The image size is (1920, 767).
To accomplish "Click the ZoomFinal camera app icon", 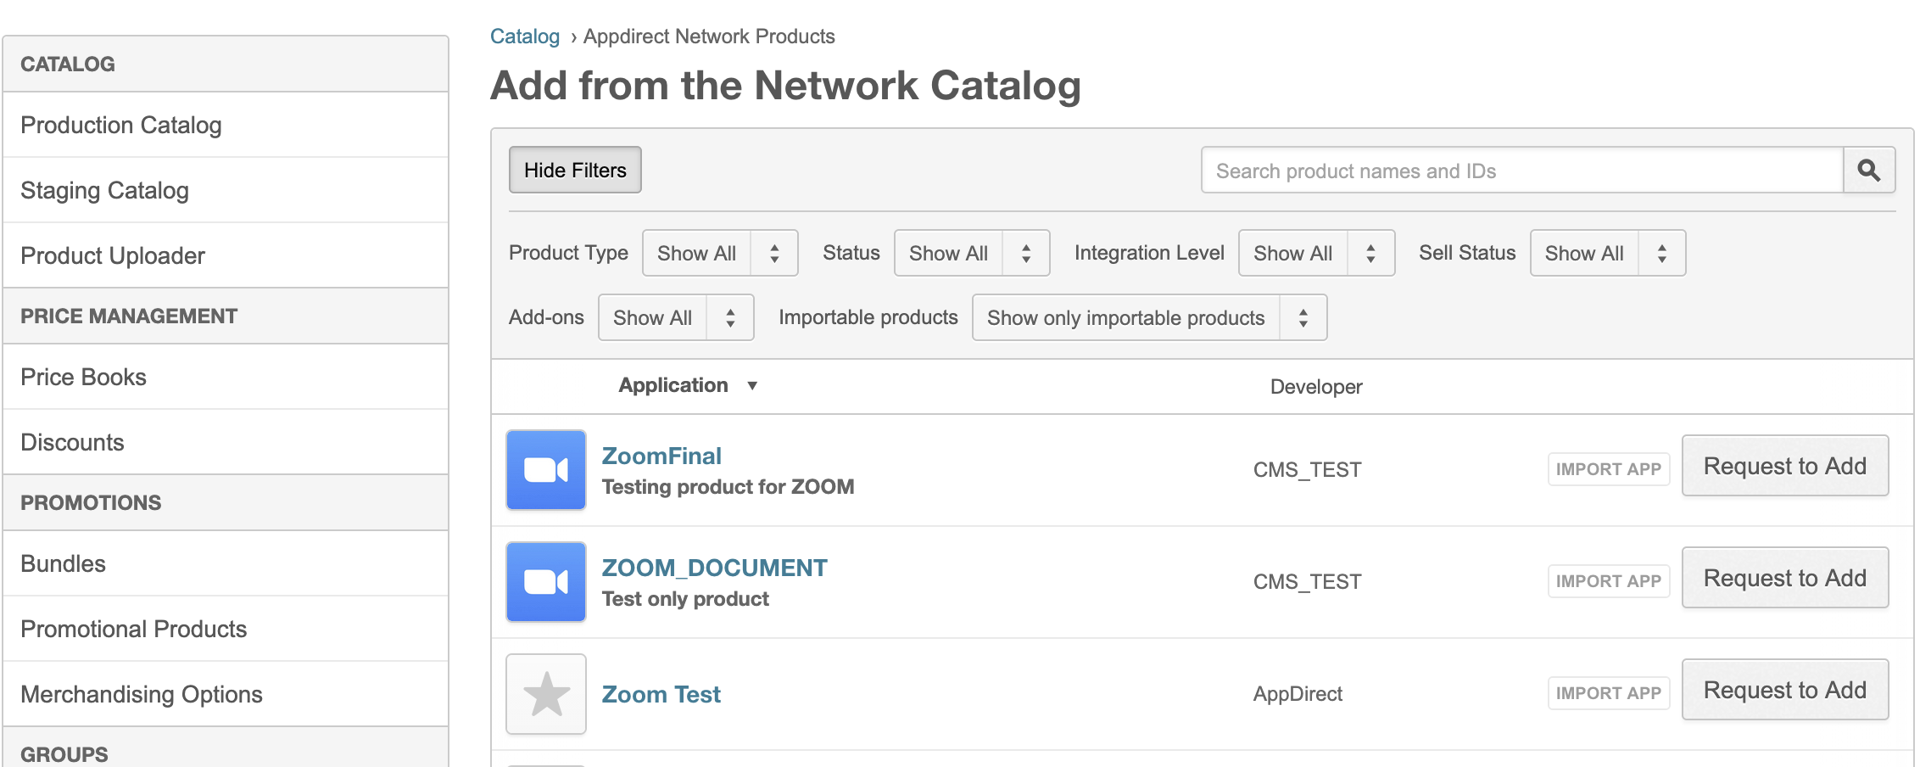I will [x=546, y=470].
